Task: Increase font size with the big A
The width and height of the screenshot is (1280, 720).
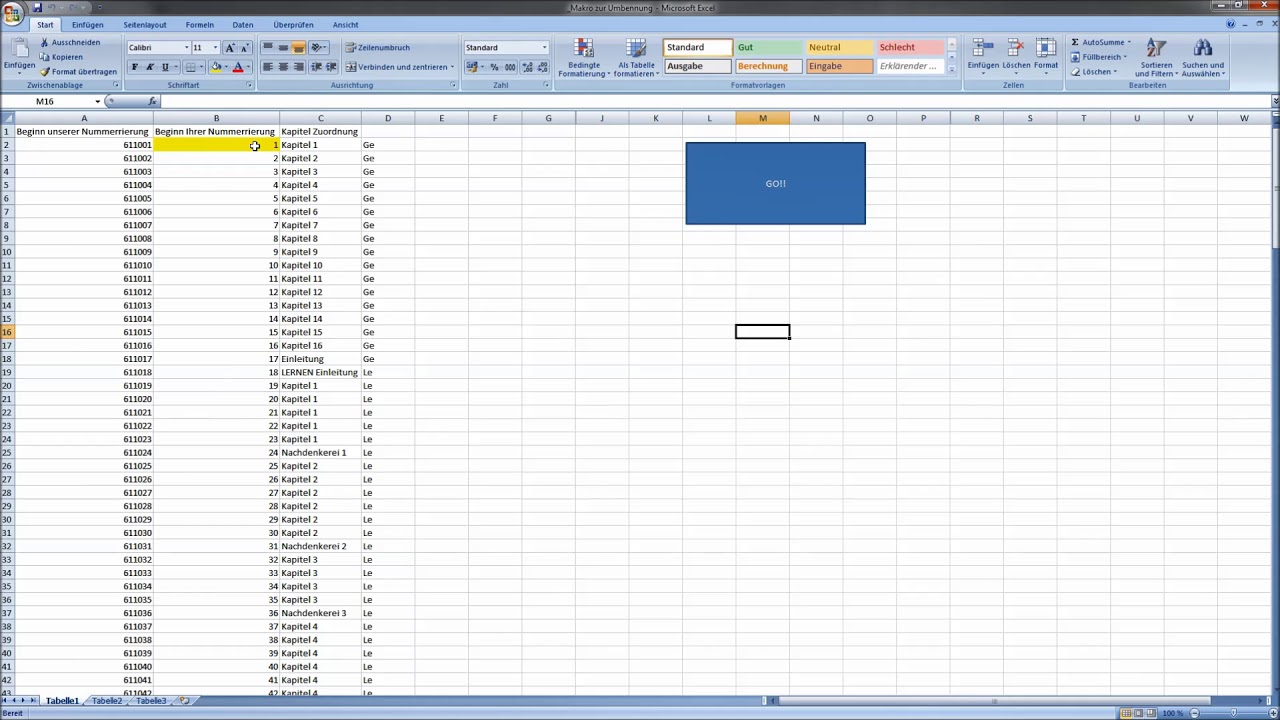Action: tap(230, 48)
